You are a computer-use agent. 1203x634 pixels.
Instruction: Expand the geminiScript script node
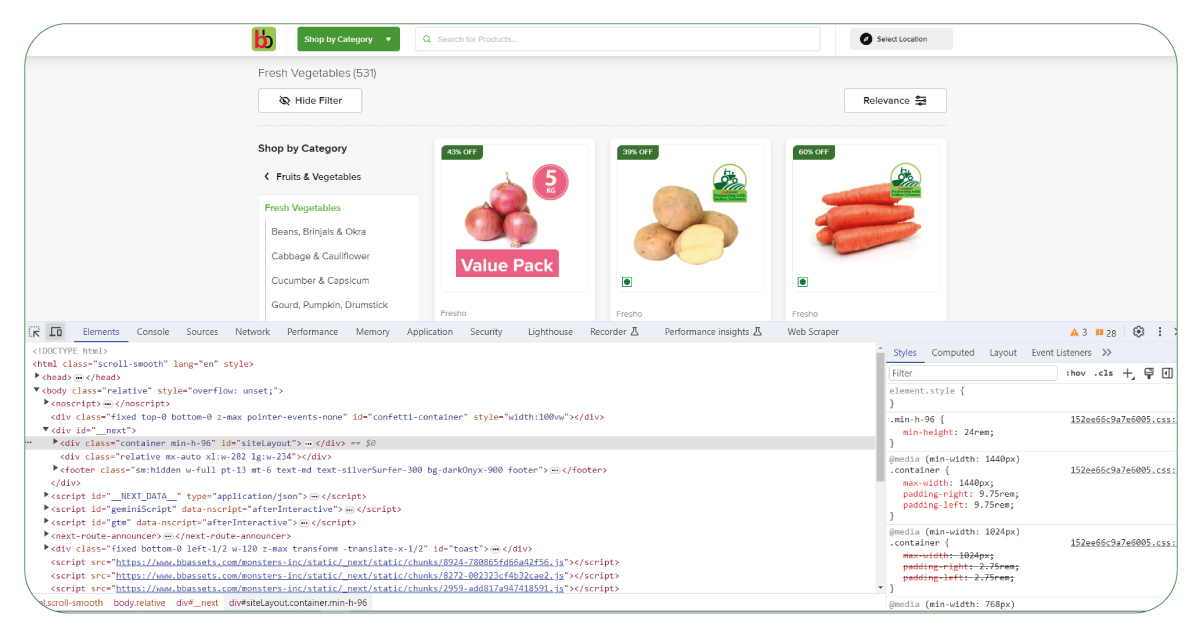point(47,508)
